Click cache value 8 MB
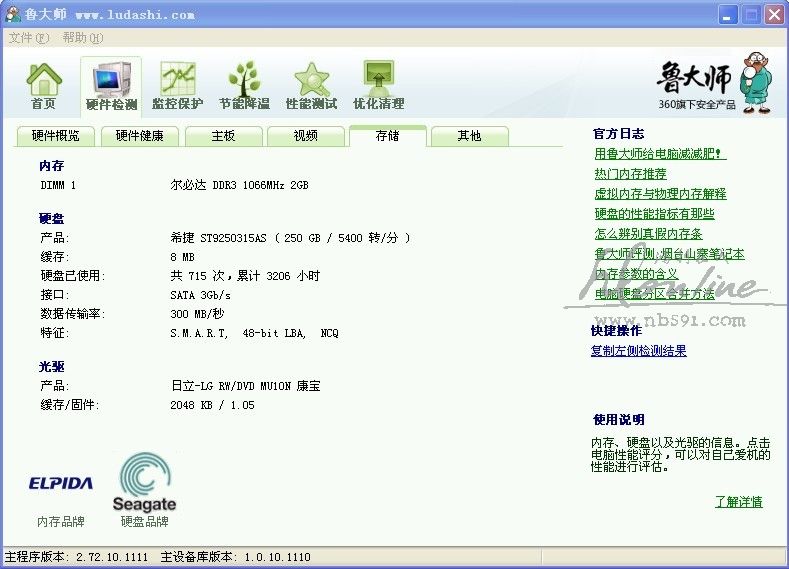This screenshot has width=789, height=569. [x=182, y=257]
